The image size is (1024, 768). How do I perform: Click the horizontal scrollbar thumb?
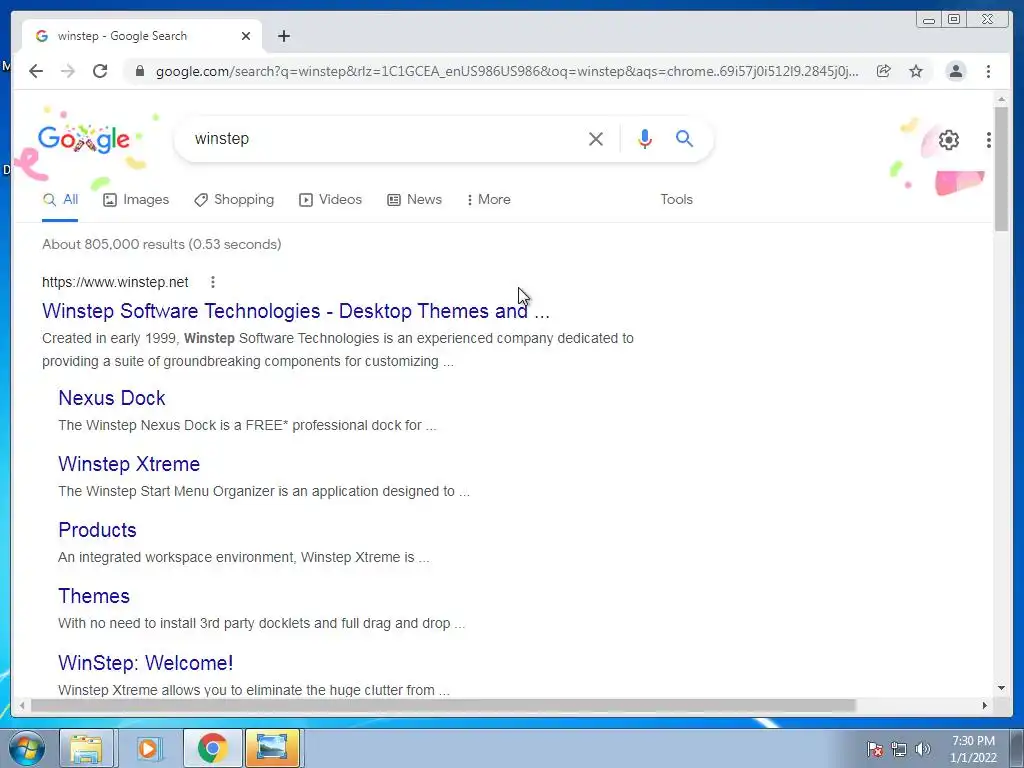[x=443, y=705]
